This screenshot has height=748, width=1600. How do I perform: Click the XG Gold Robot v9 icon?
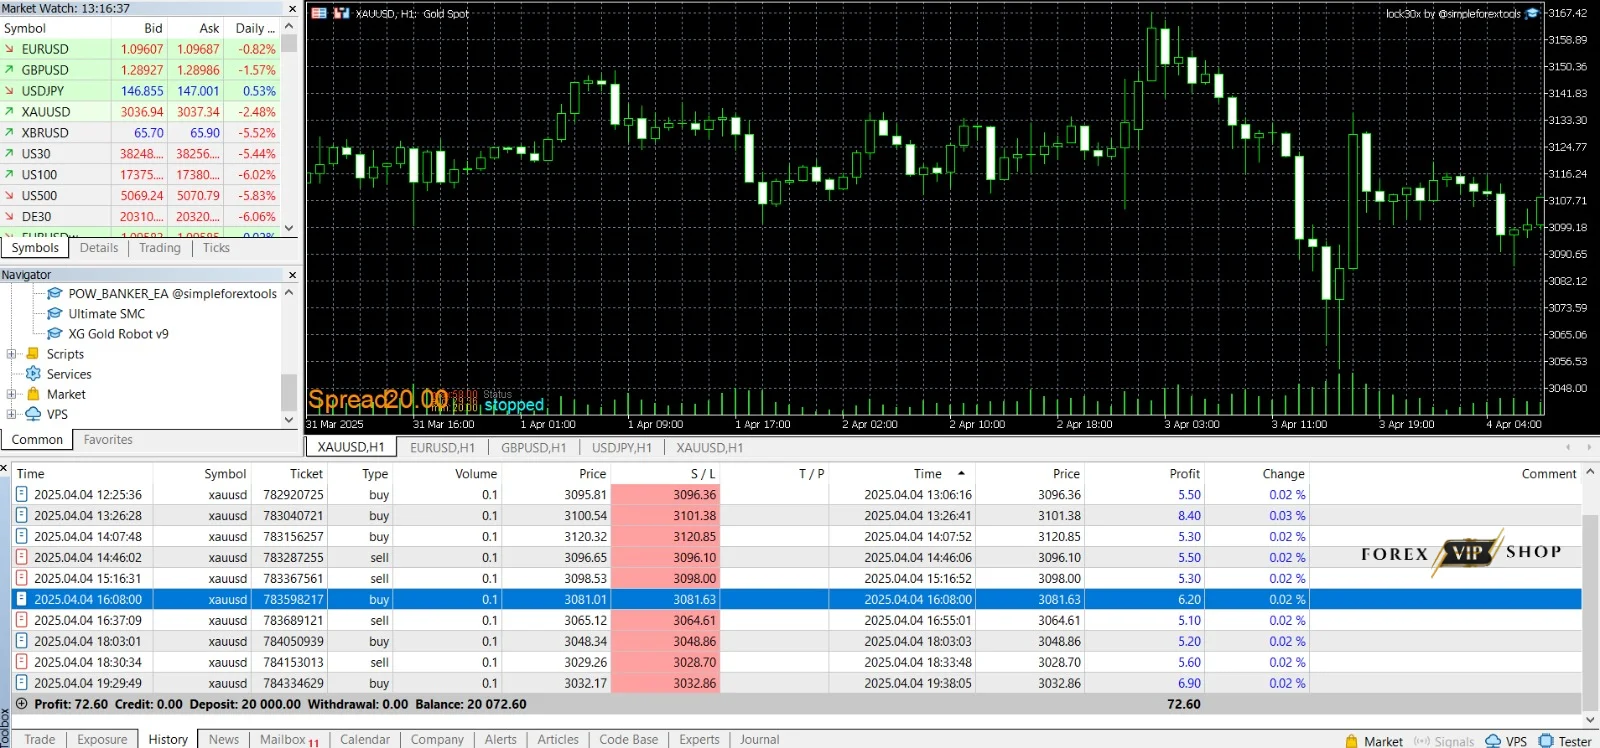tap(55, 334)
